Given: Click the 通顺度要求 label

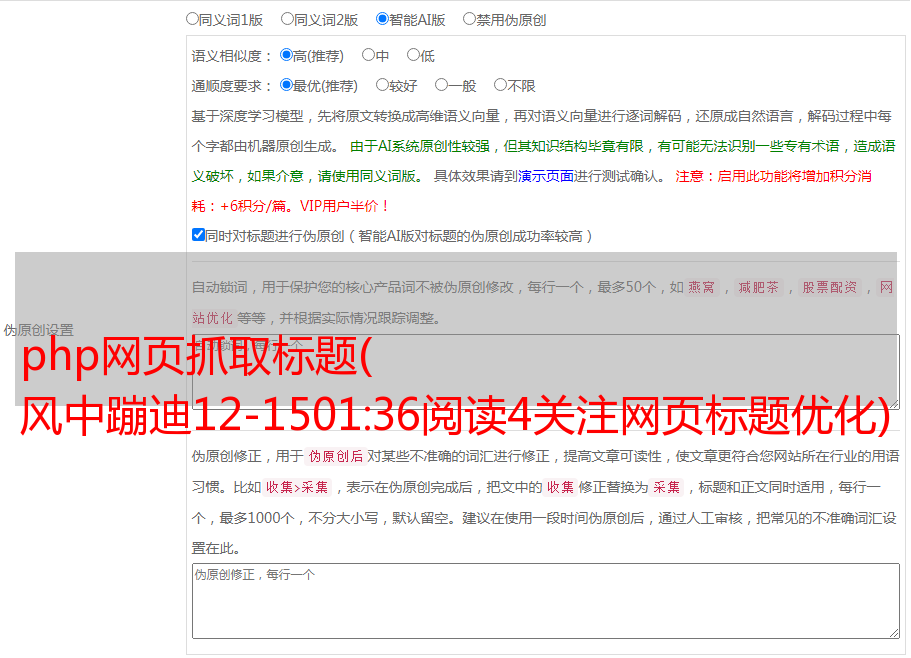Looking at the screenshot, I should click(232, 87).
